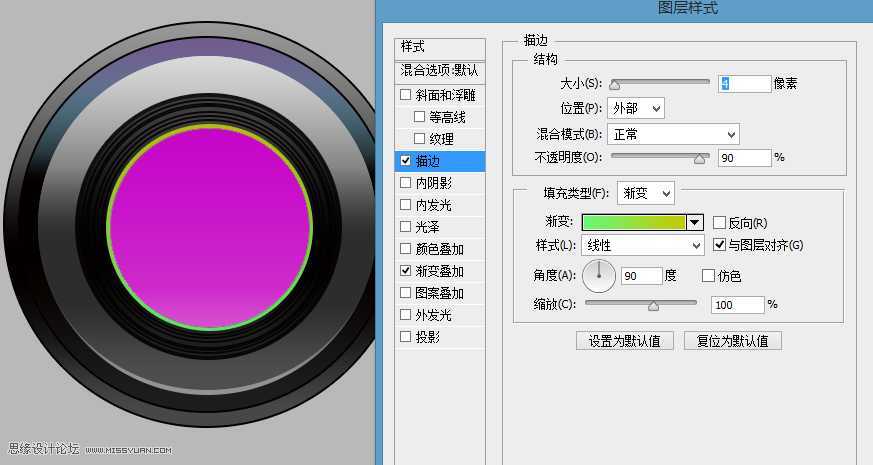Enable the 仿色 dither checkbox

tap(709, 276)
